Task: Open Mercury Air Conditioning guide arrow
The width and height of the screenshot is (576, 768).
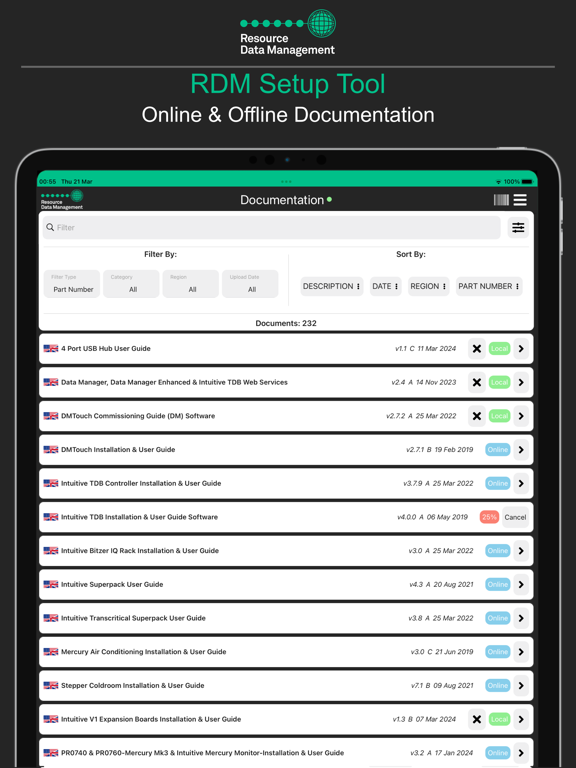Action: tap(521, 652)
